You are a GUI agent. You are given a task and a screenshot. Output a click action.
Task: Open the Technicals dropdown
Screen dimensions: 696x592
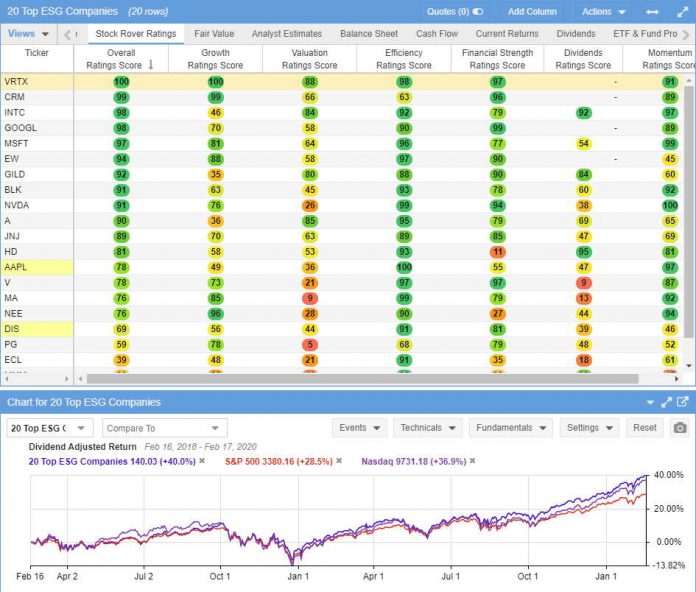[428, 428]
